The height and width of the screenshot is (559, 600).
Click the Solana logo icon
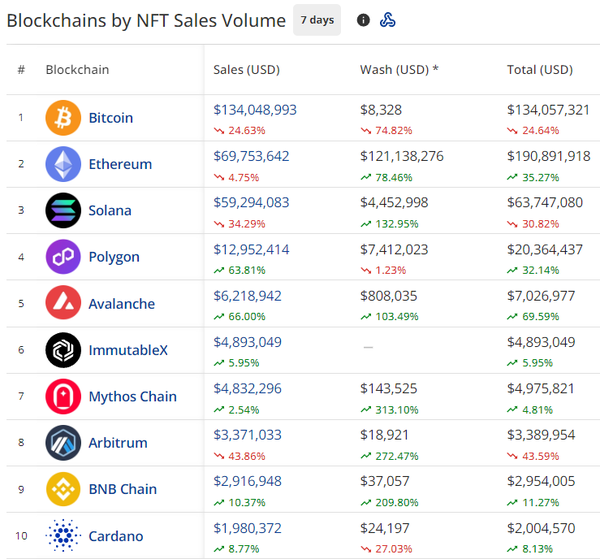coord(63,210)
